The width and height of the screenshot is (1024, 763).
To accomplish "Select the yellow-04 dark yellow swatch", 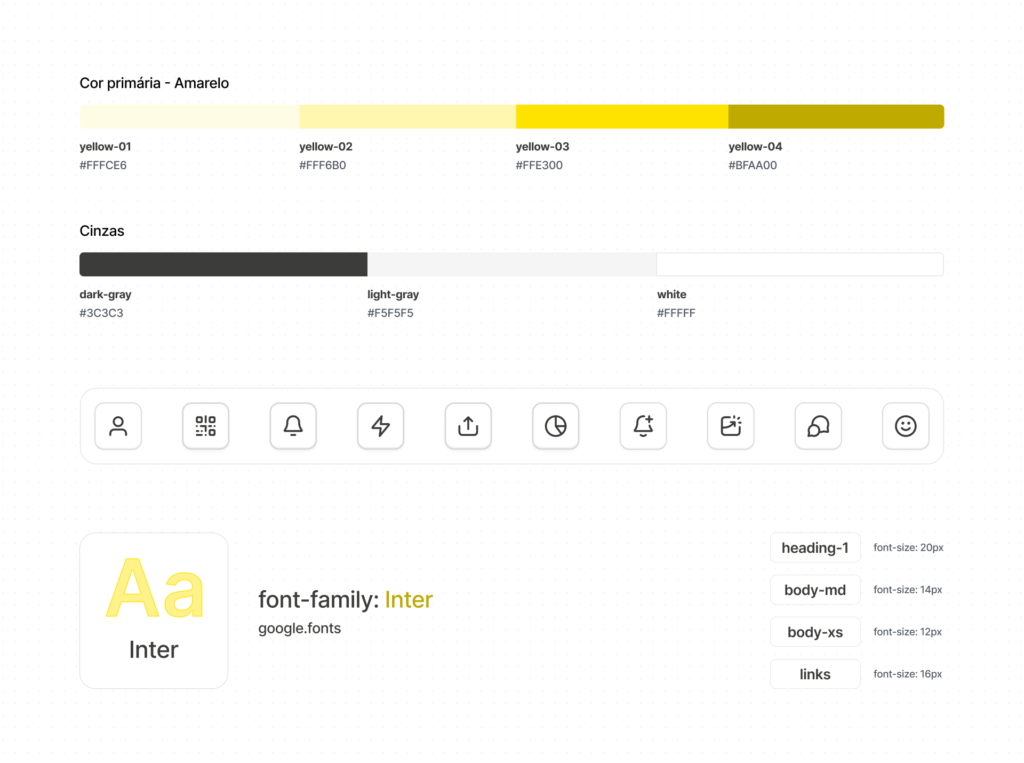I will click(835, 117).
